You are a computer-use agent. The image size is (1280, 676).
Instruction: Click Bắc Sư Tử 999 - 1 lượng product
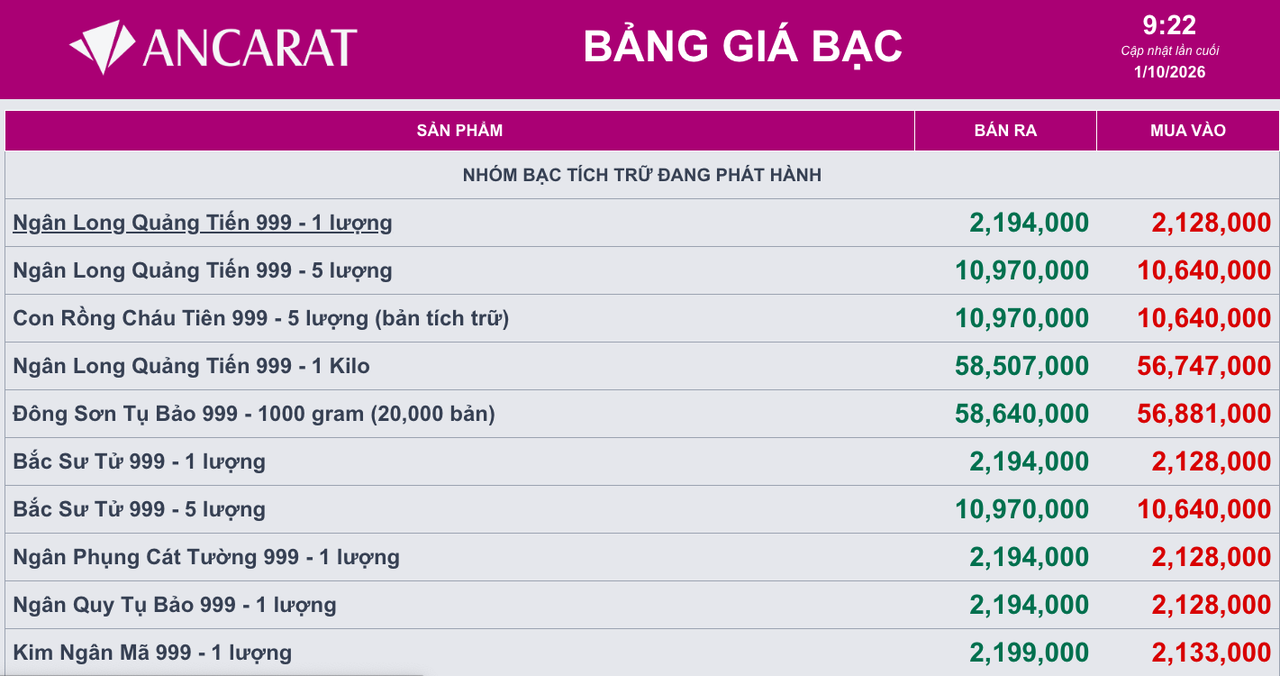[x=139, y=462]
